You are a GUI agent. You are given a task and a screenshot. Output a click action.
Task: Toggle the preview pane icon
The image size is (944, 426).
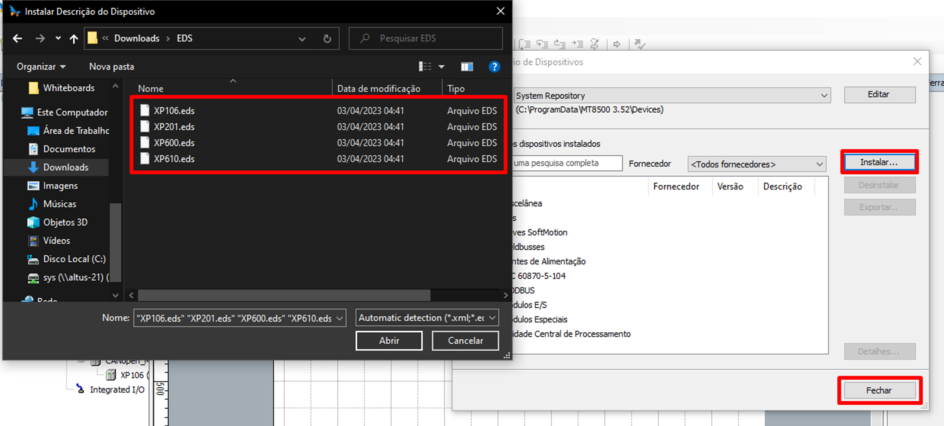tap(466, 67)
